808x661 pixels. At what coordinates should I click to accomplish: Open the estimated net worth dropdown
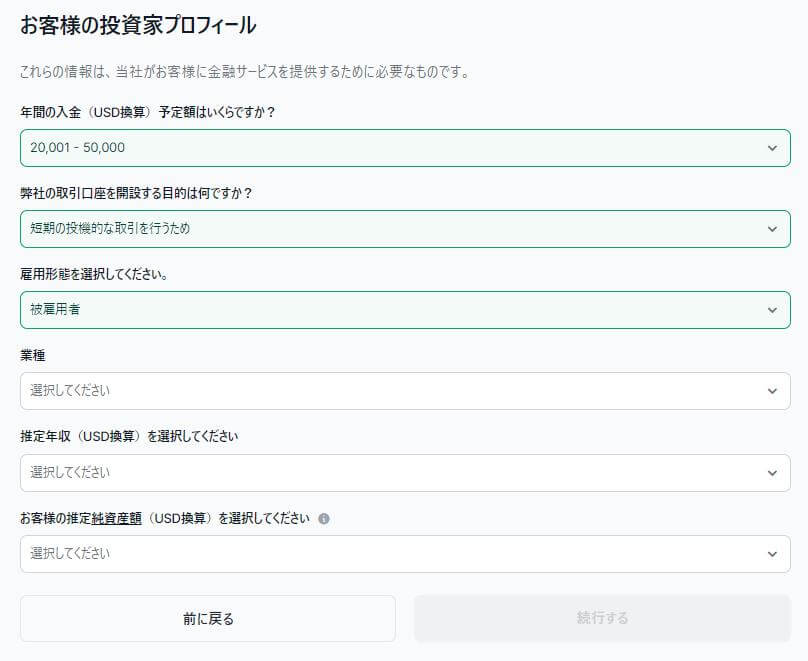pos(400,553)
